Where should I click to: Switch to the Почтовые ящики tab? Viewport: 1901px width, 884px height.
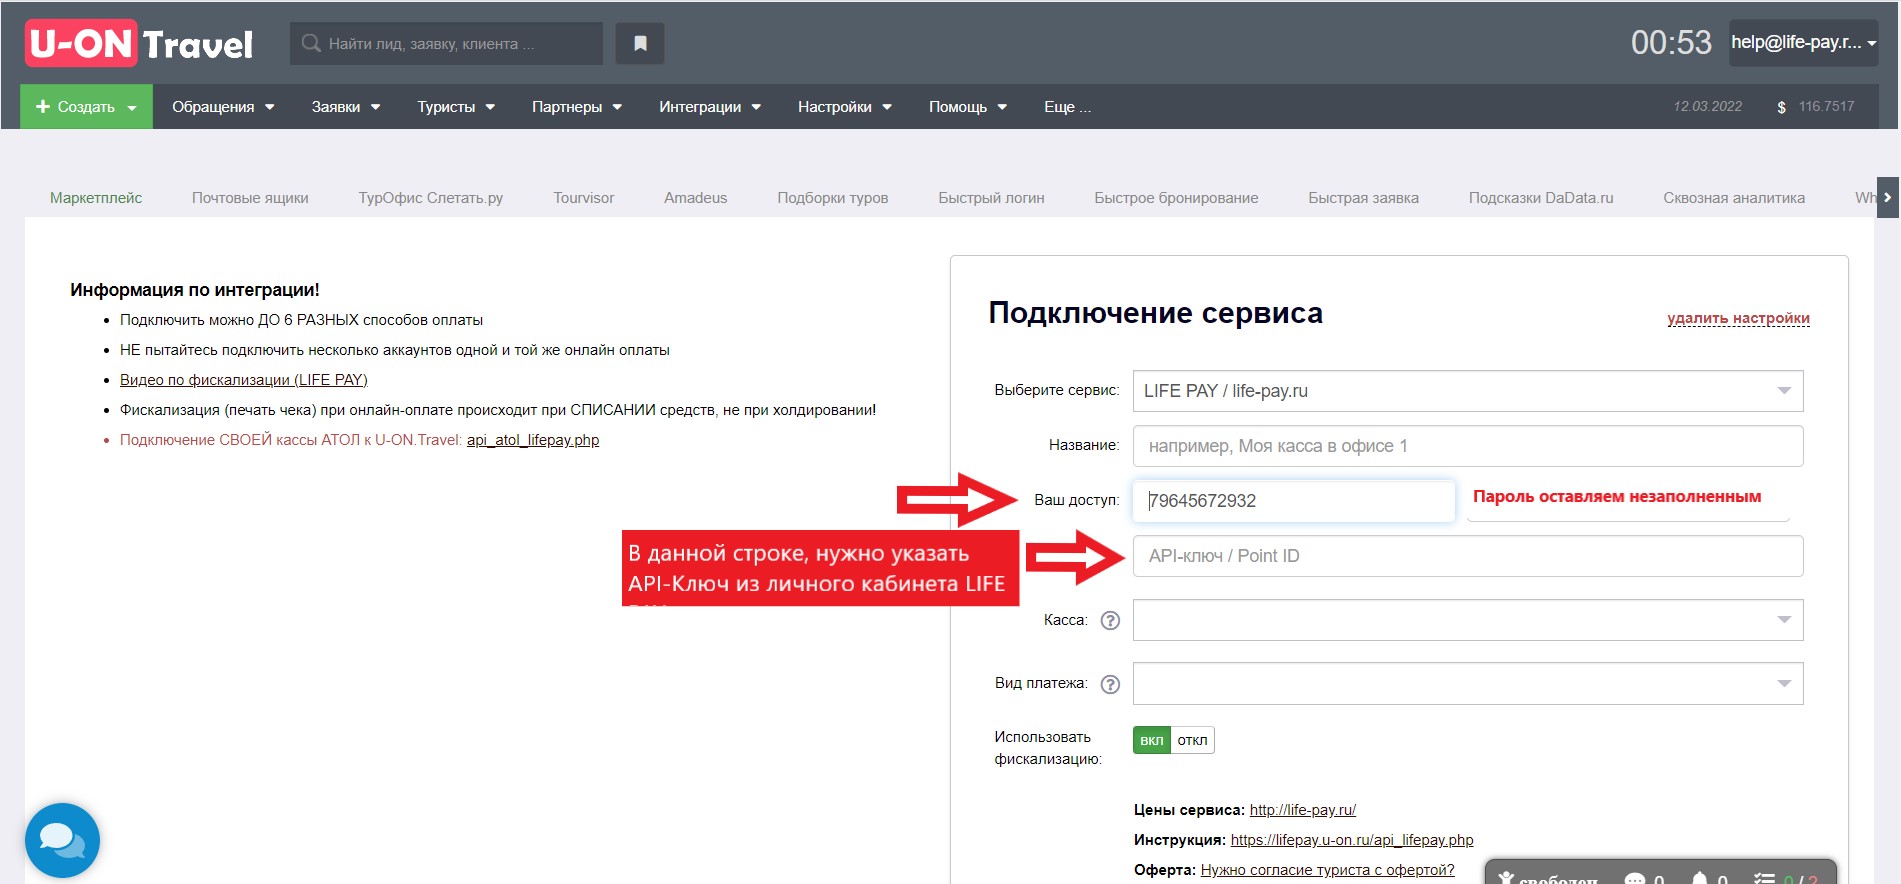[x=250, y=198]
